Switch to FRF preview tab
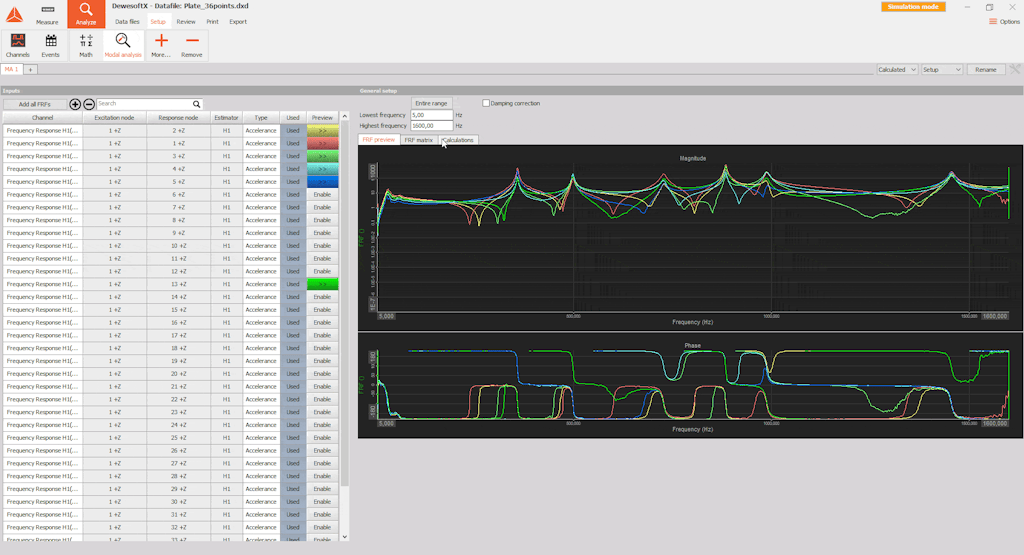This screenshot has height=555, width=1024. [x=379, y=140]
